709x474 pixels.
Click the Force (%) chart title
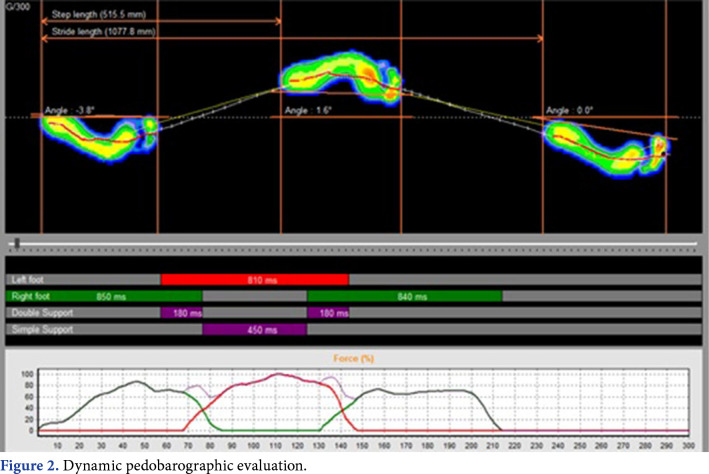point(354,359)
